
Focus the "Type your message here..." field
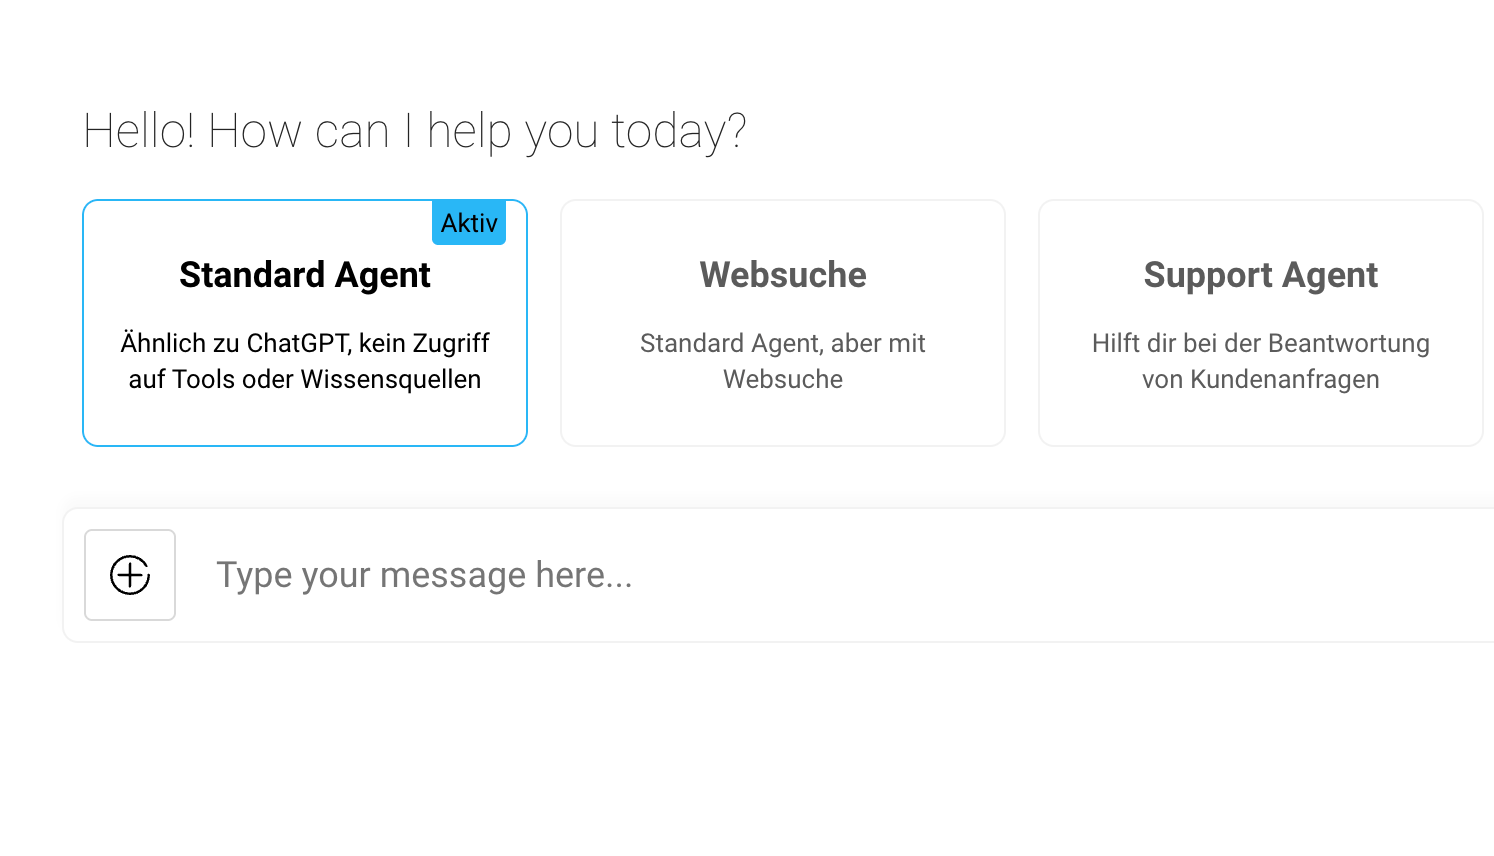tap(424, 575)
